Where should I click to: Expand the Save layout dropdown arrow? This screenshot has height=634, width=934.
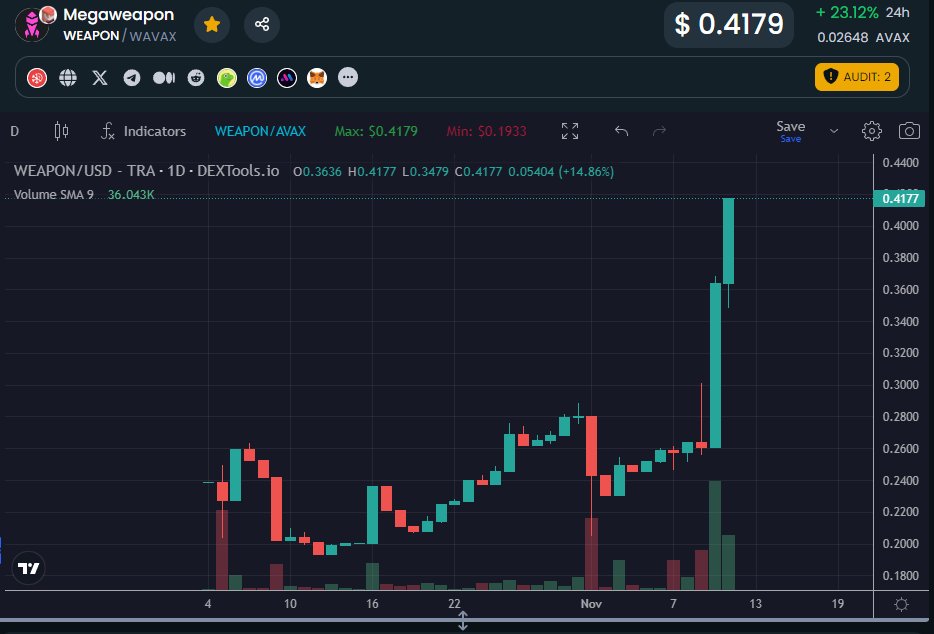coord(833,131)
